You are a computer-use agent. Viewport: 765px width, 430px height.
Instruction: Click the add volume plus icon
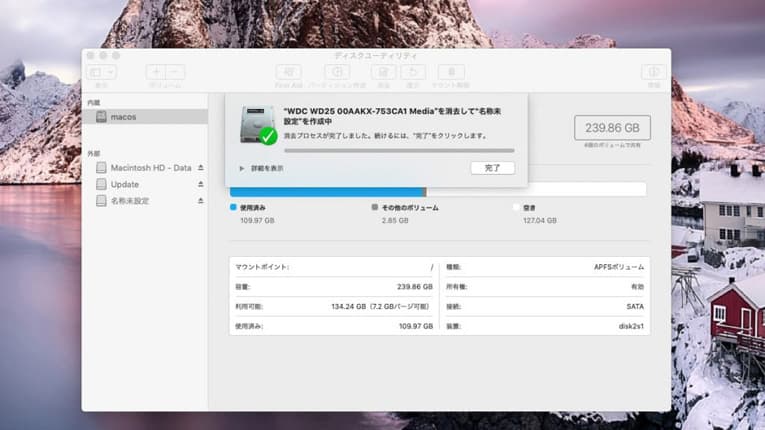coord(156,72)
